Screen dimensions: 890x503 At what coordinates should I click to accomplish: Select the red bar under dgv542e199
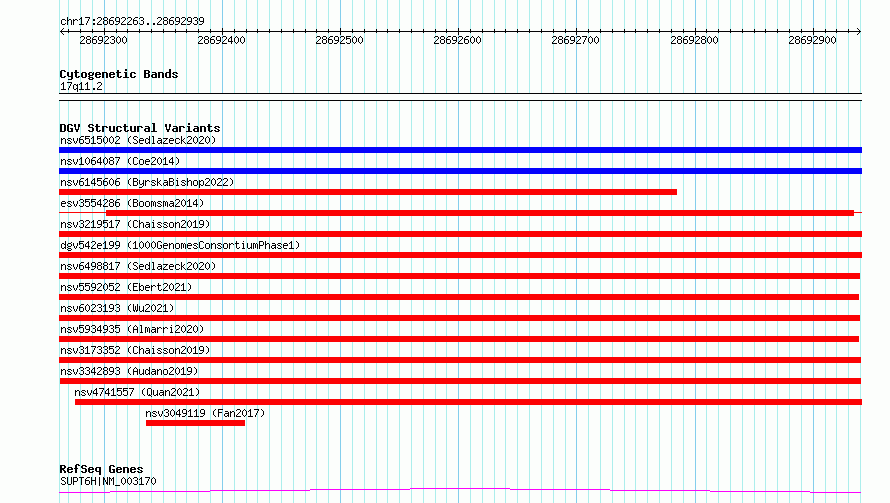[460, 255]
